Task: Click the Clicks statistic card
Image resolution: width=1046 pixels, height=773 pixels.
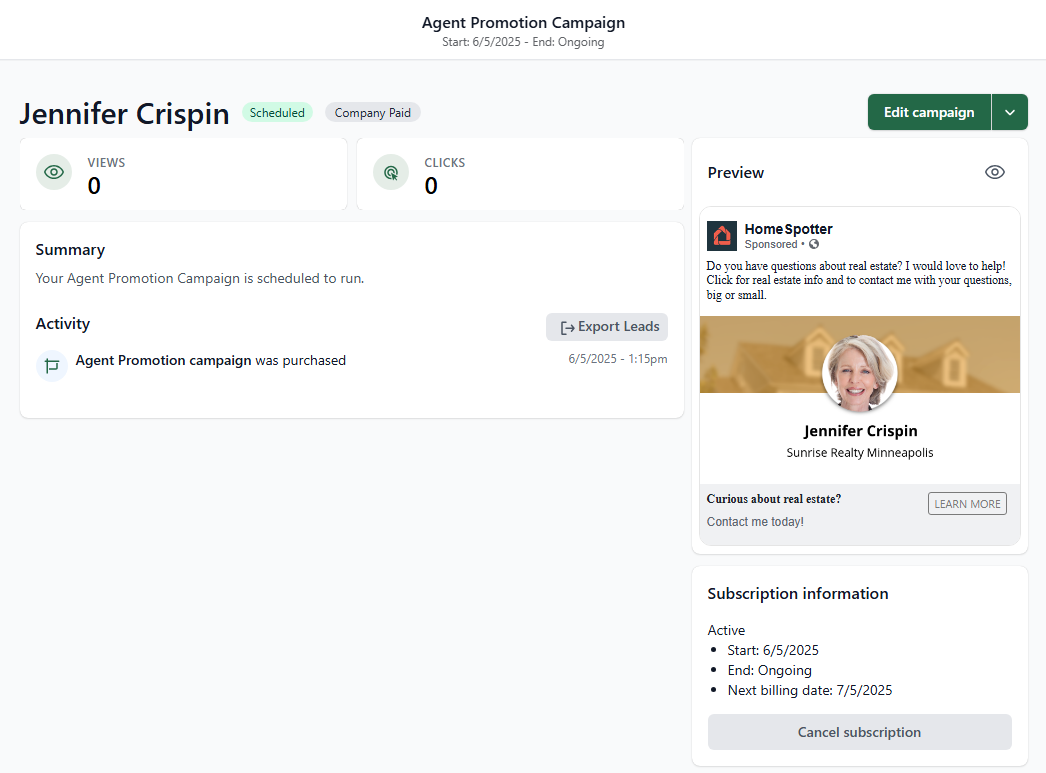Action: click(520, 174)
